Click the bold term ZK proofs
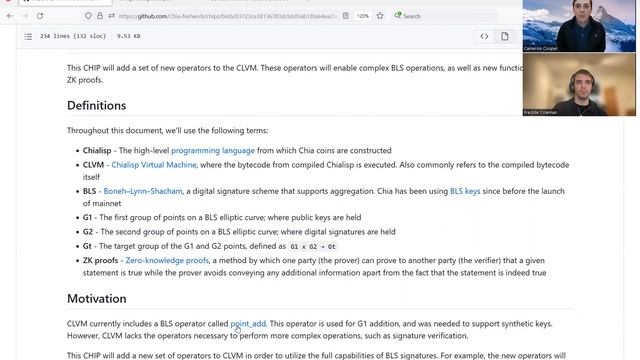The height and width of the screenshot is (360, 640). coord(100,260)
